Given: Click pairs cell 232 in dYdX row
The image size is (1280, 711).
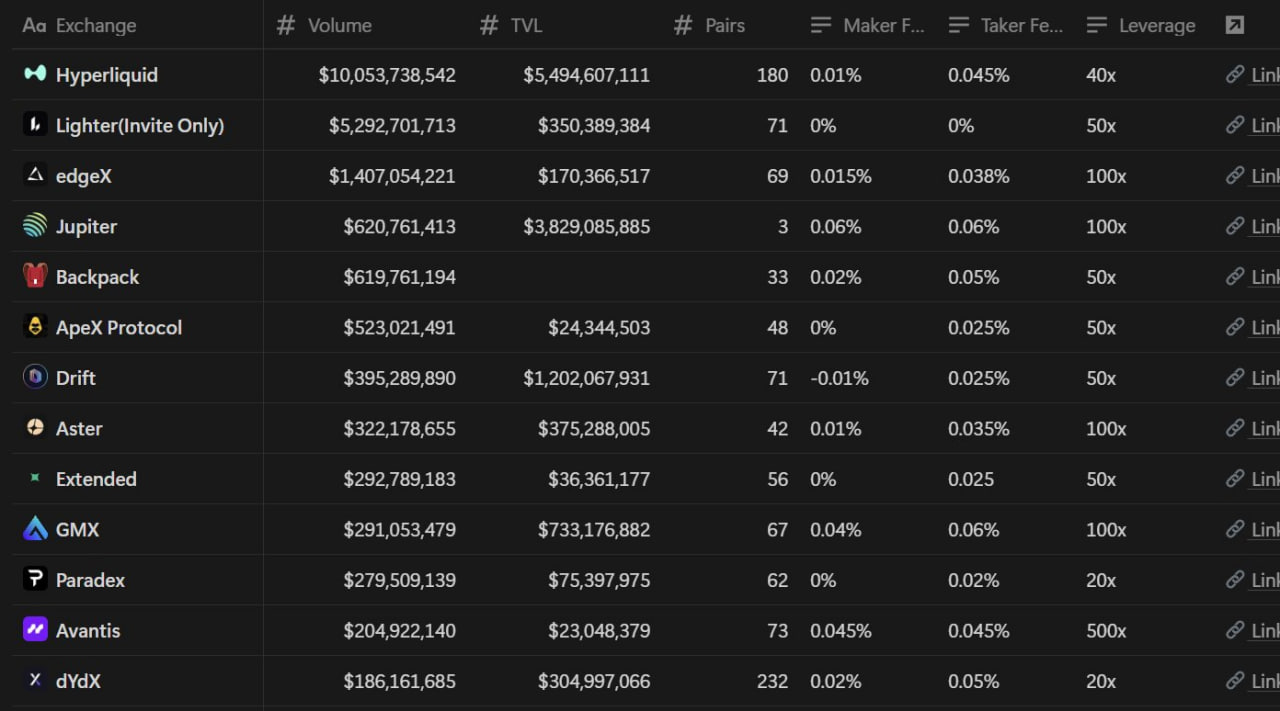Looking at the screenshot, I should click(772, 681).
